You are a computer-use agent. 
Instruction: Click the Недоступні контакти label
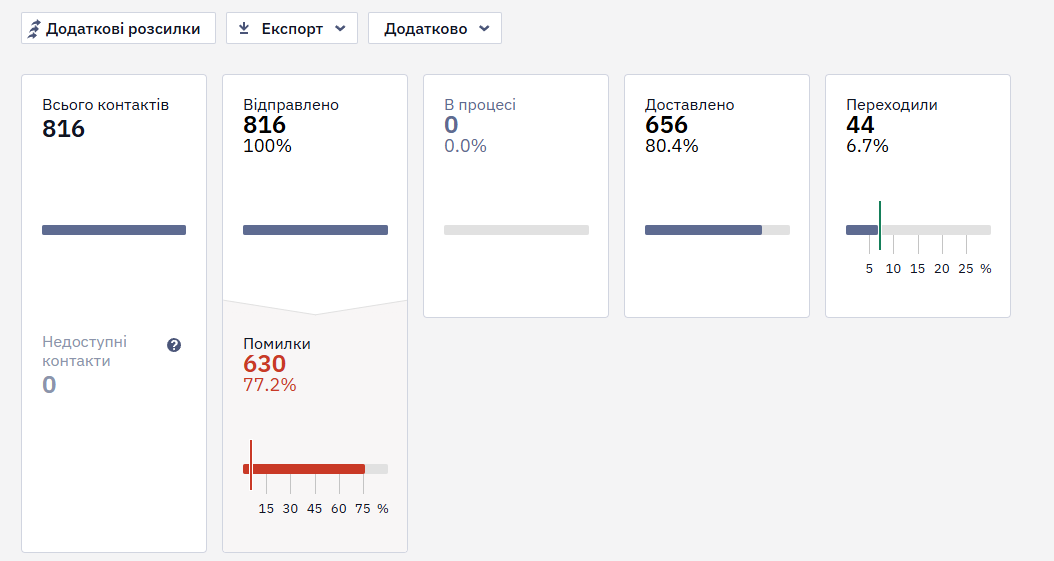point(85,351)
